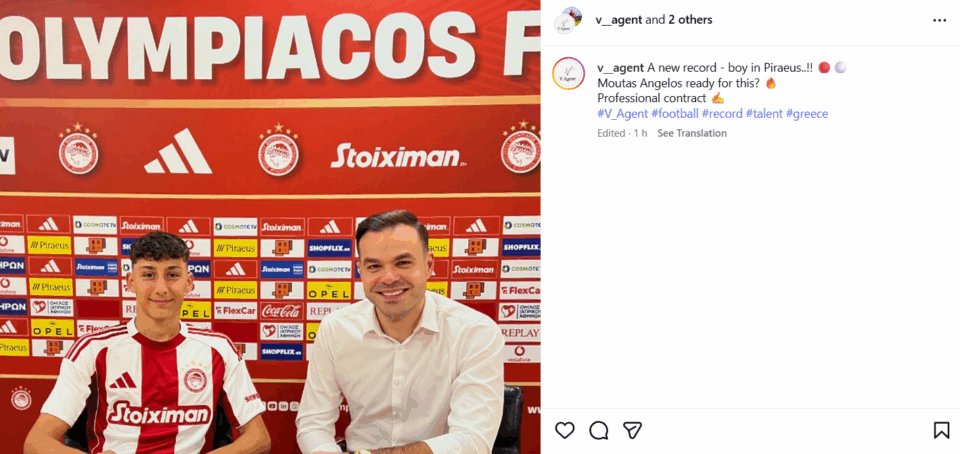The width and height of the screenshot is (960, 454).
Task: Open the #record hashtag
Action: tap(722, 114)
